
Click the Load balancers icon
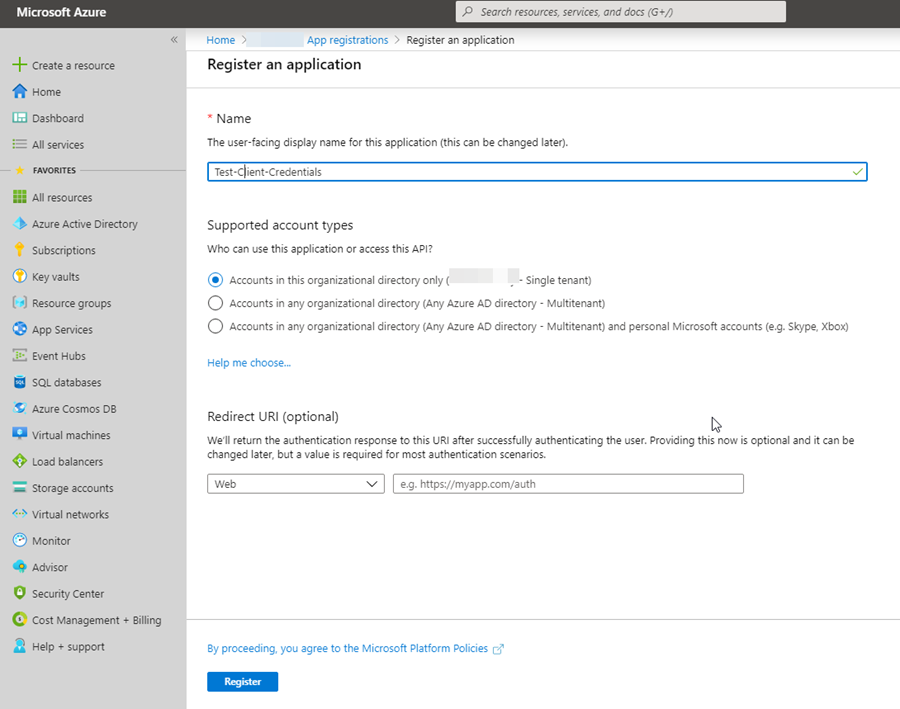coord(20,461)
